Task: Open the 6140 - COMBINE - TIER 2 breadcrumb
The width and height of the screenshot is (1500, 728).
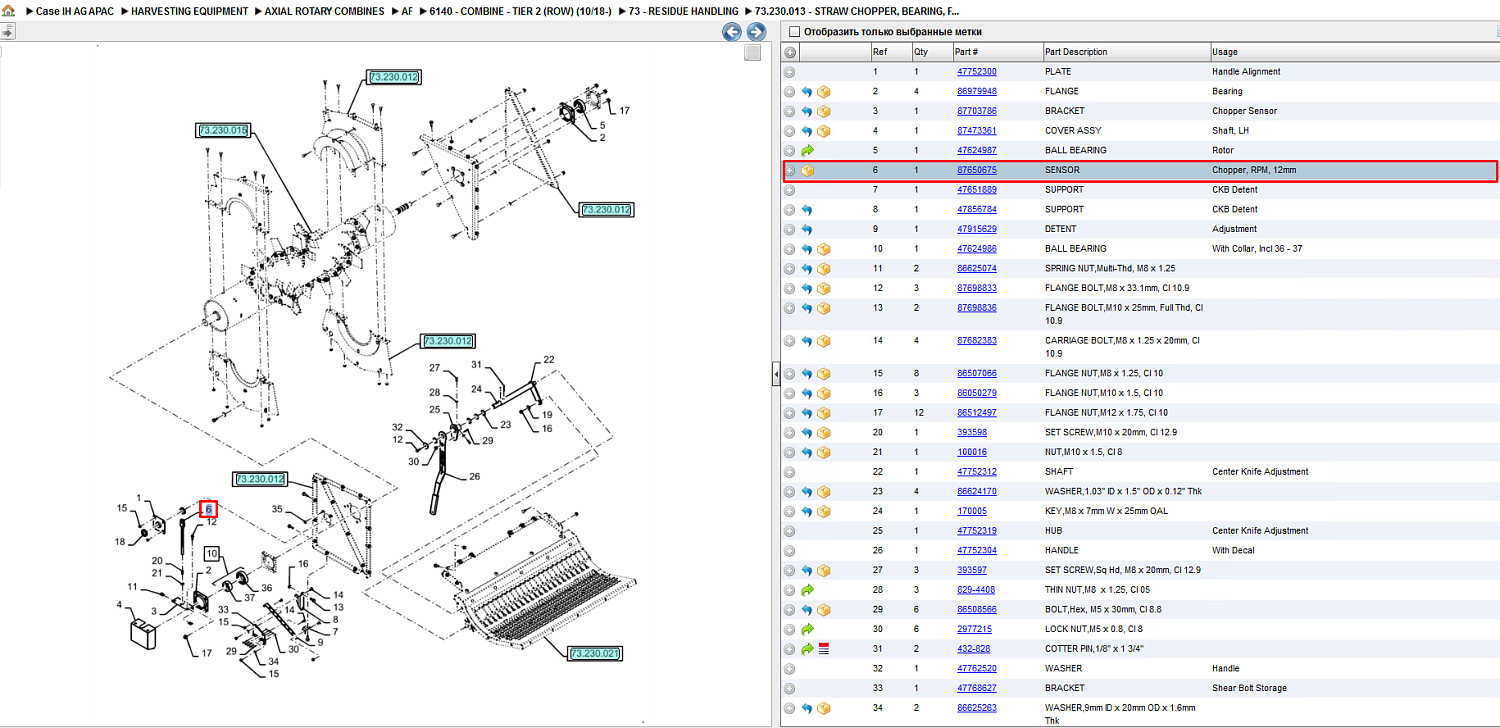Action: click(x=521, y=11)
